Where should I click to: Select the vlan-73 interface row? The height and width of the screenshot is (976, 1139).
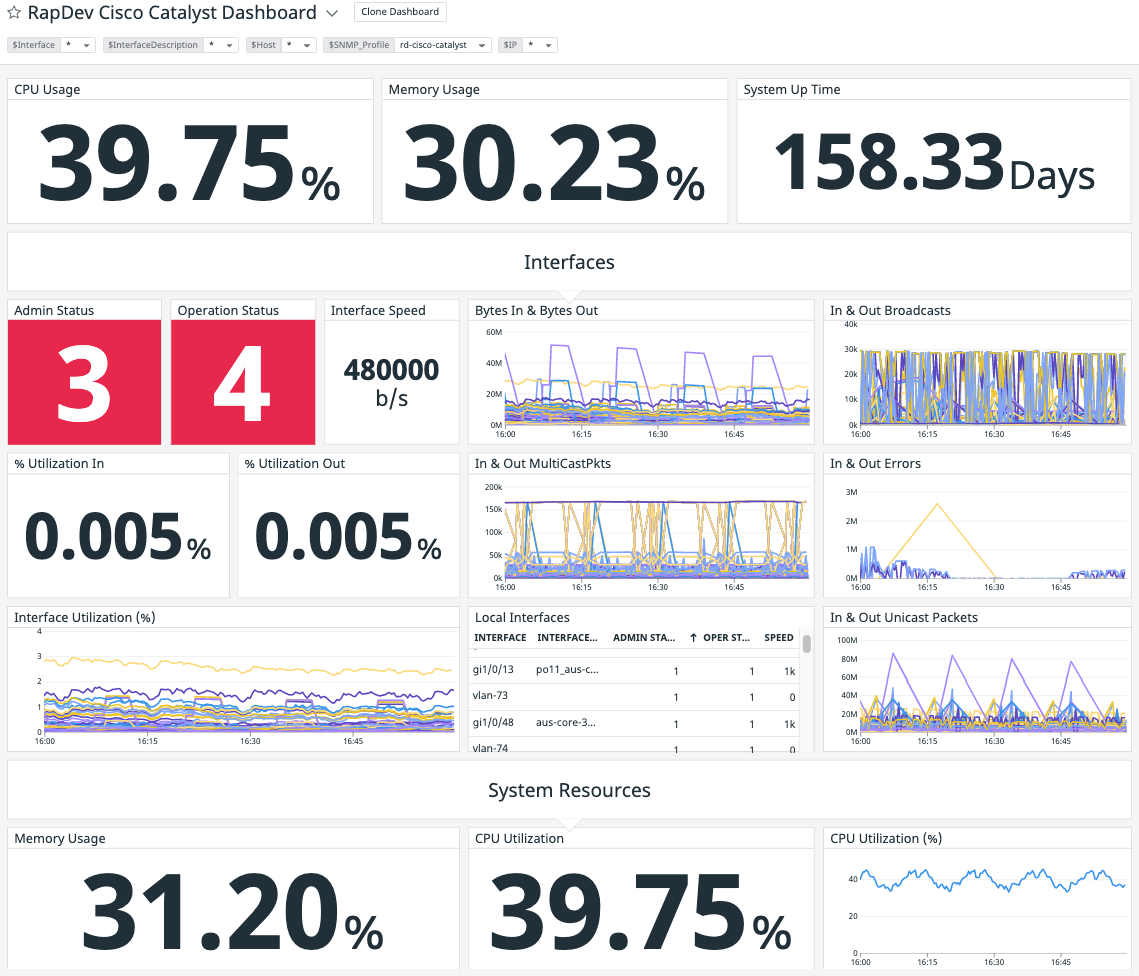[x=634, y=696]
